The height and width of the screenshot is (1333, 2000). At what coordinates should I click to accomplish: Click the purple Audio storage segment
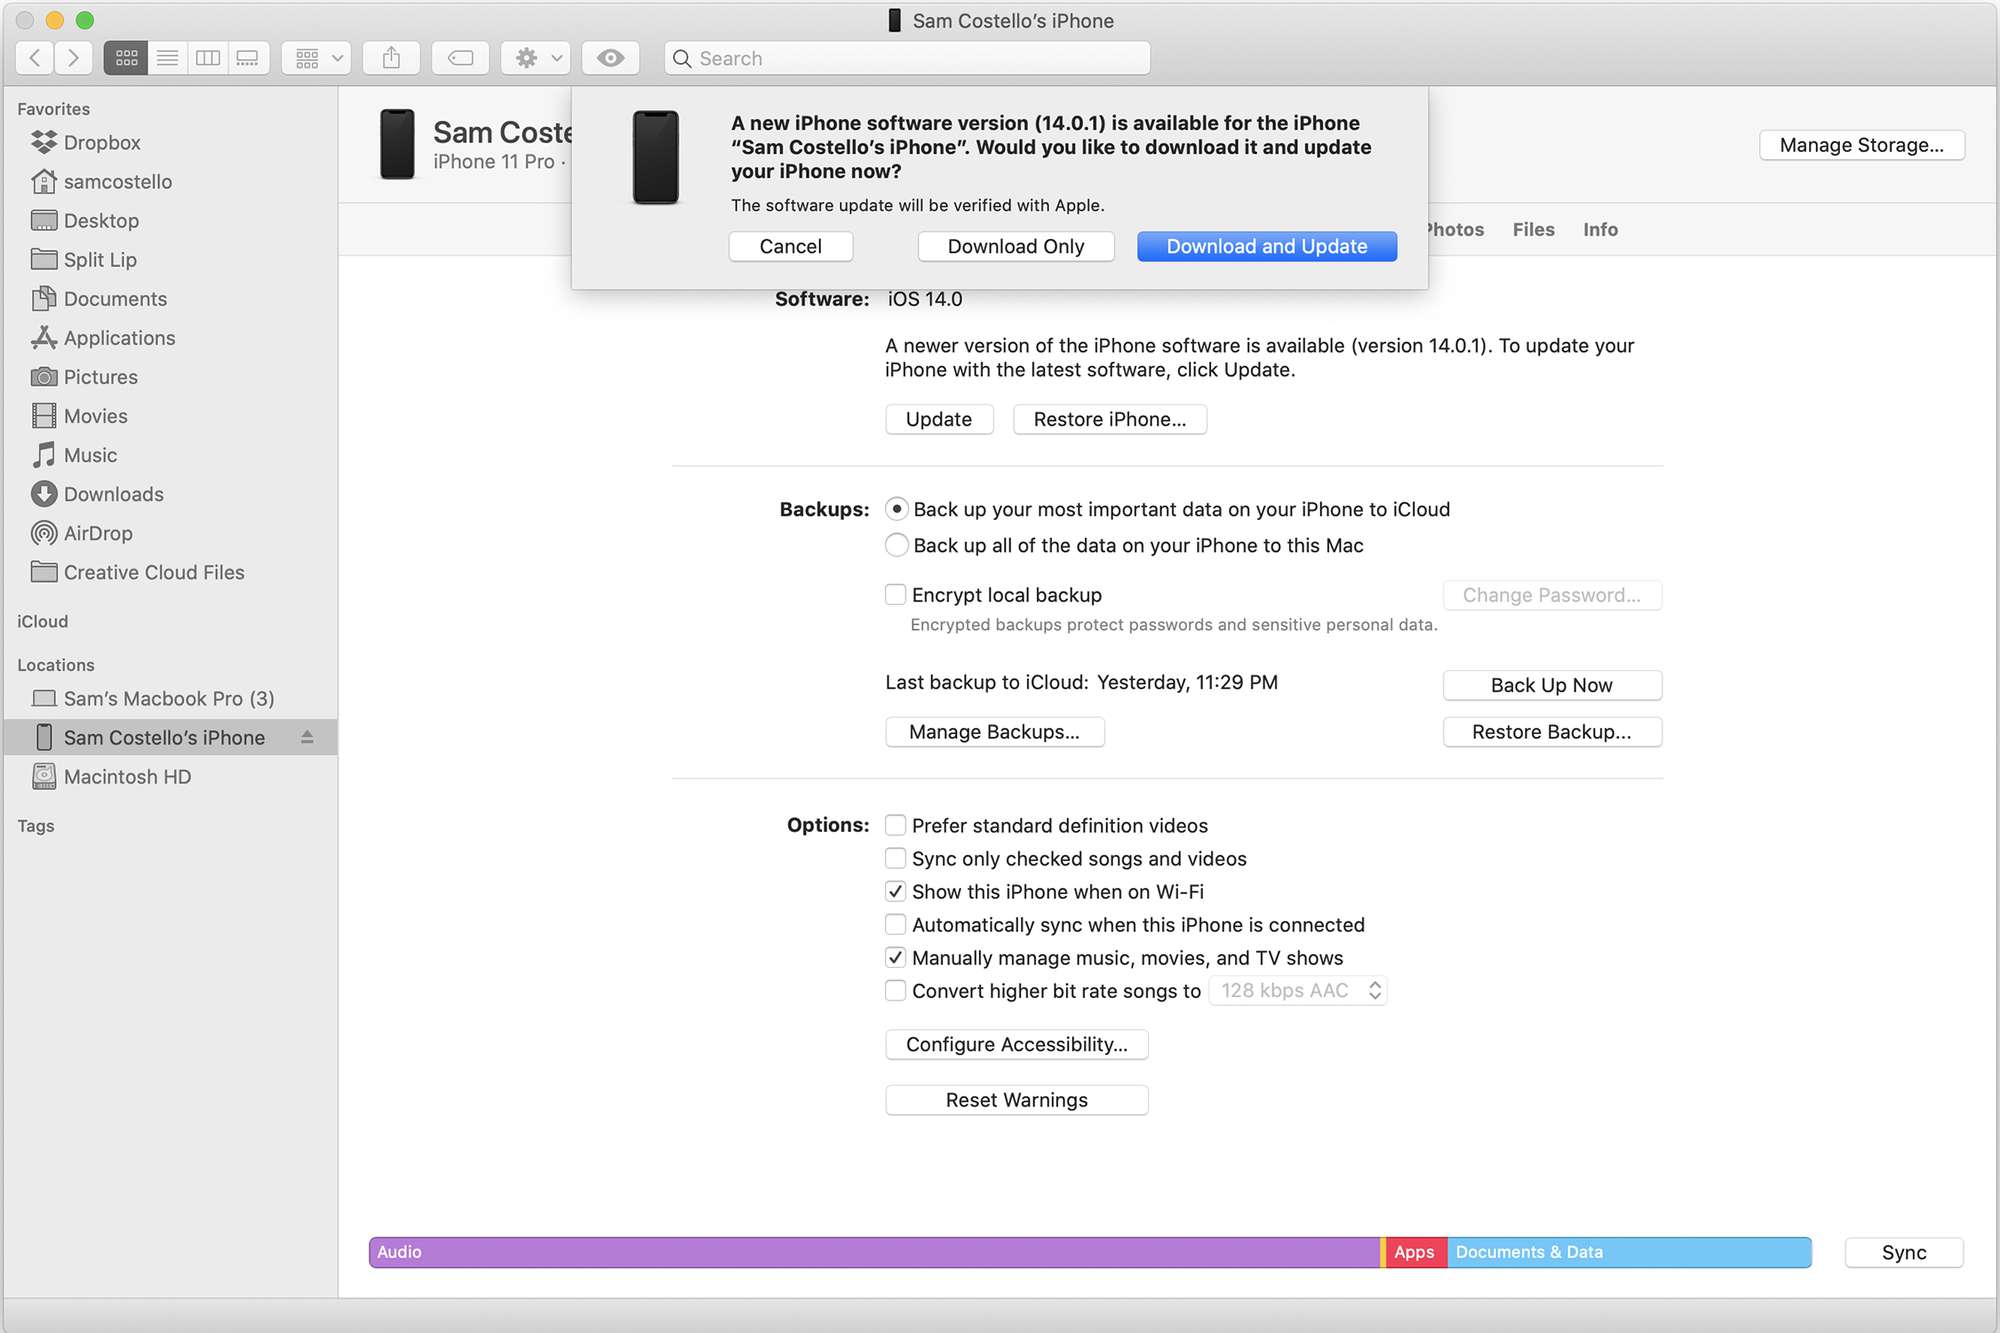[x=874, y=1252]
